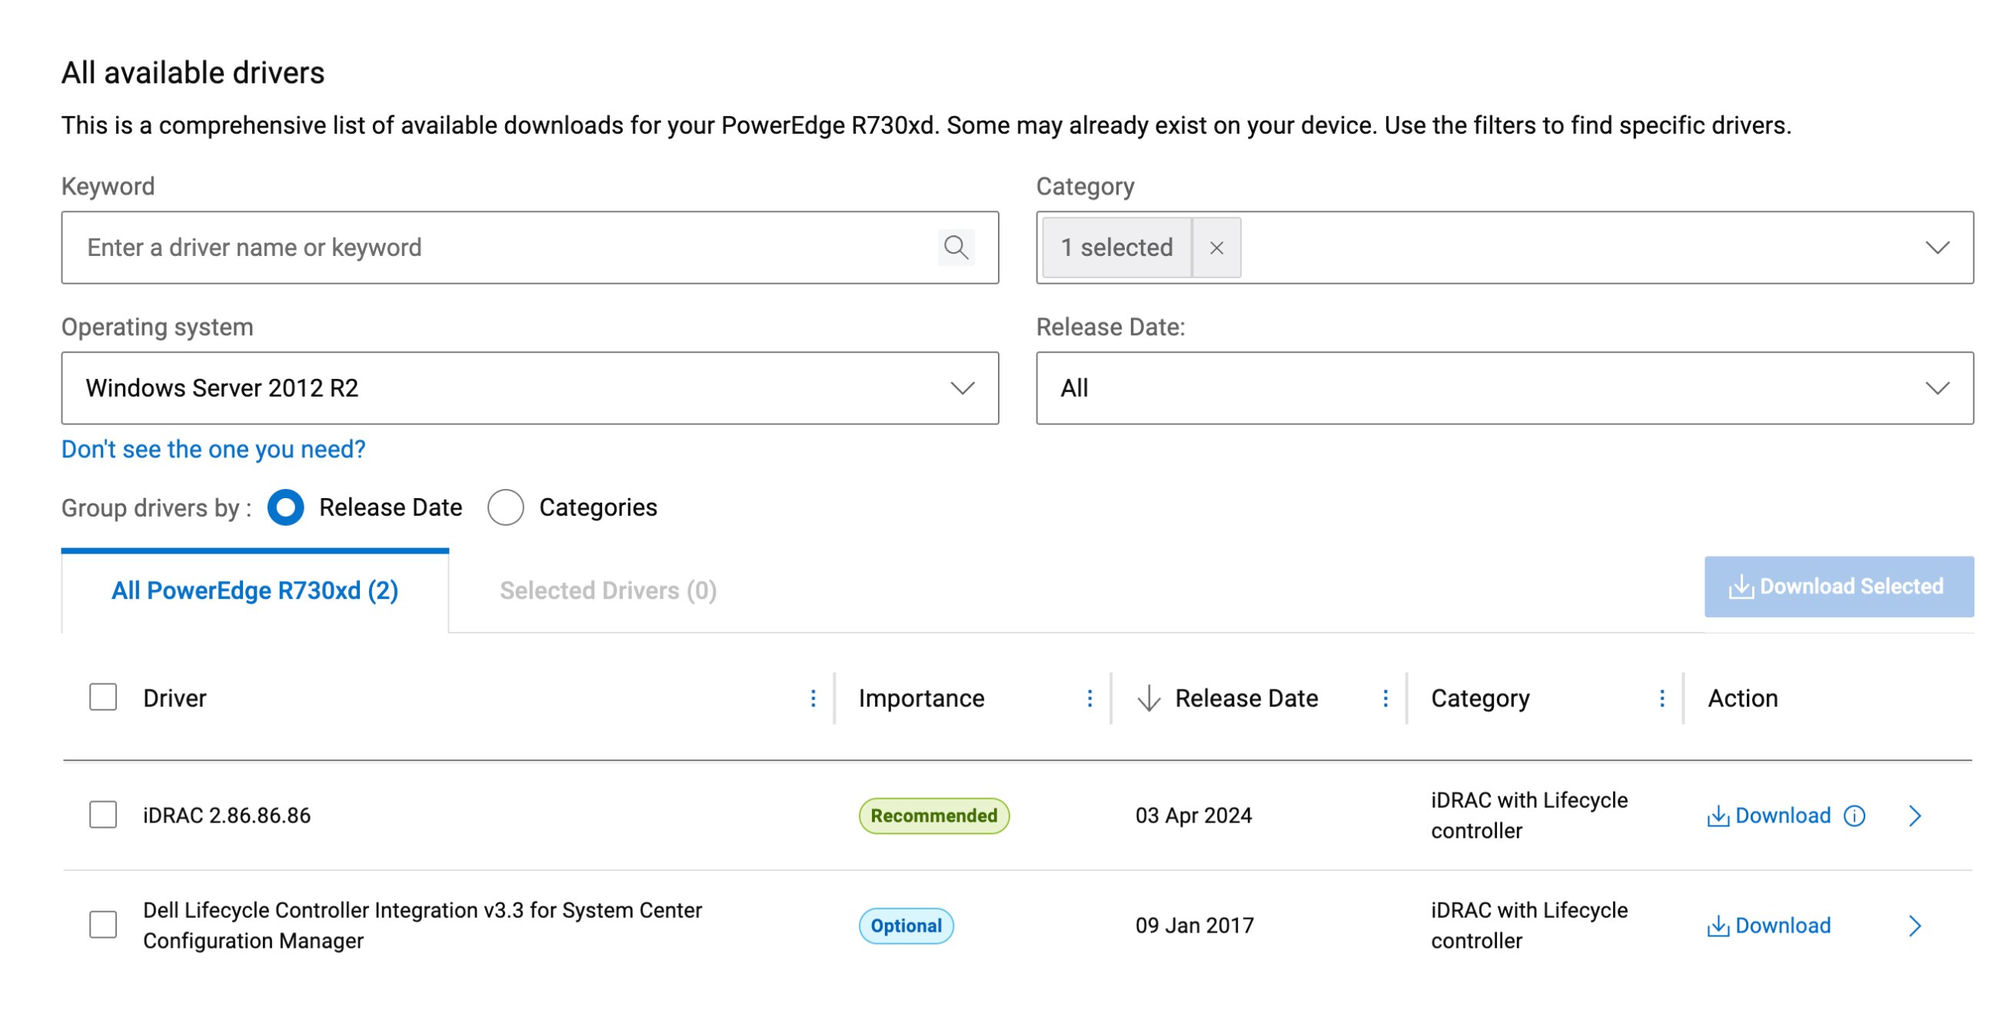This screenshot has height=1014, width=1999.
Task: Click the Download Selected button
Action: 1839,586
